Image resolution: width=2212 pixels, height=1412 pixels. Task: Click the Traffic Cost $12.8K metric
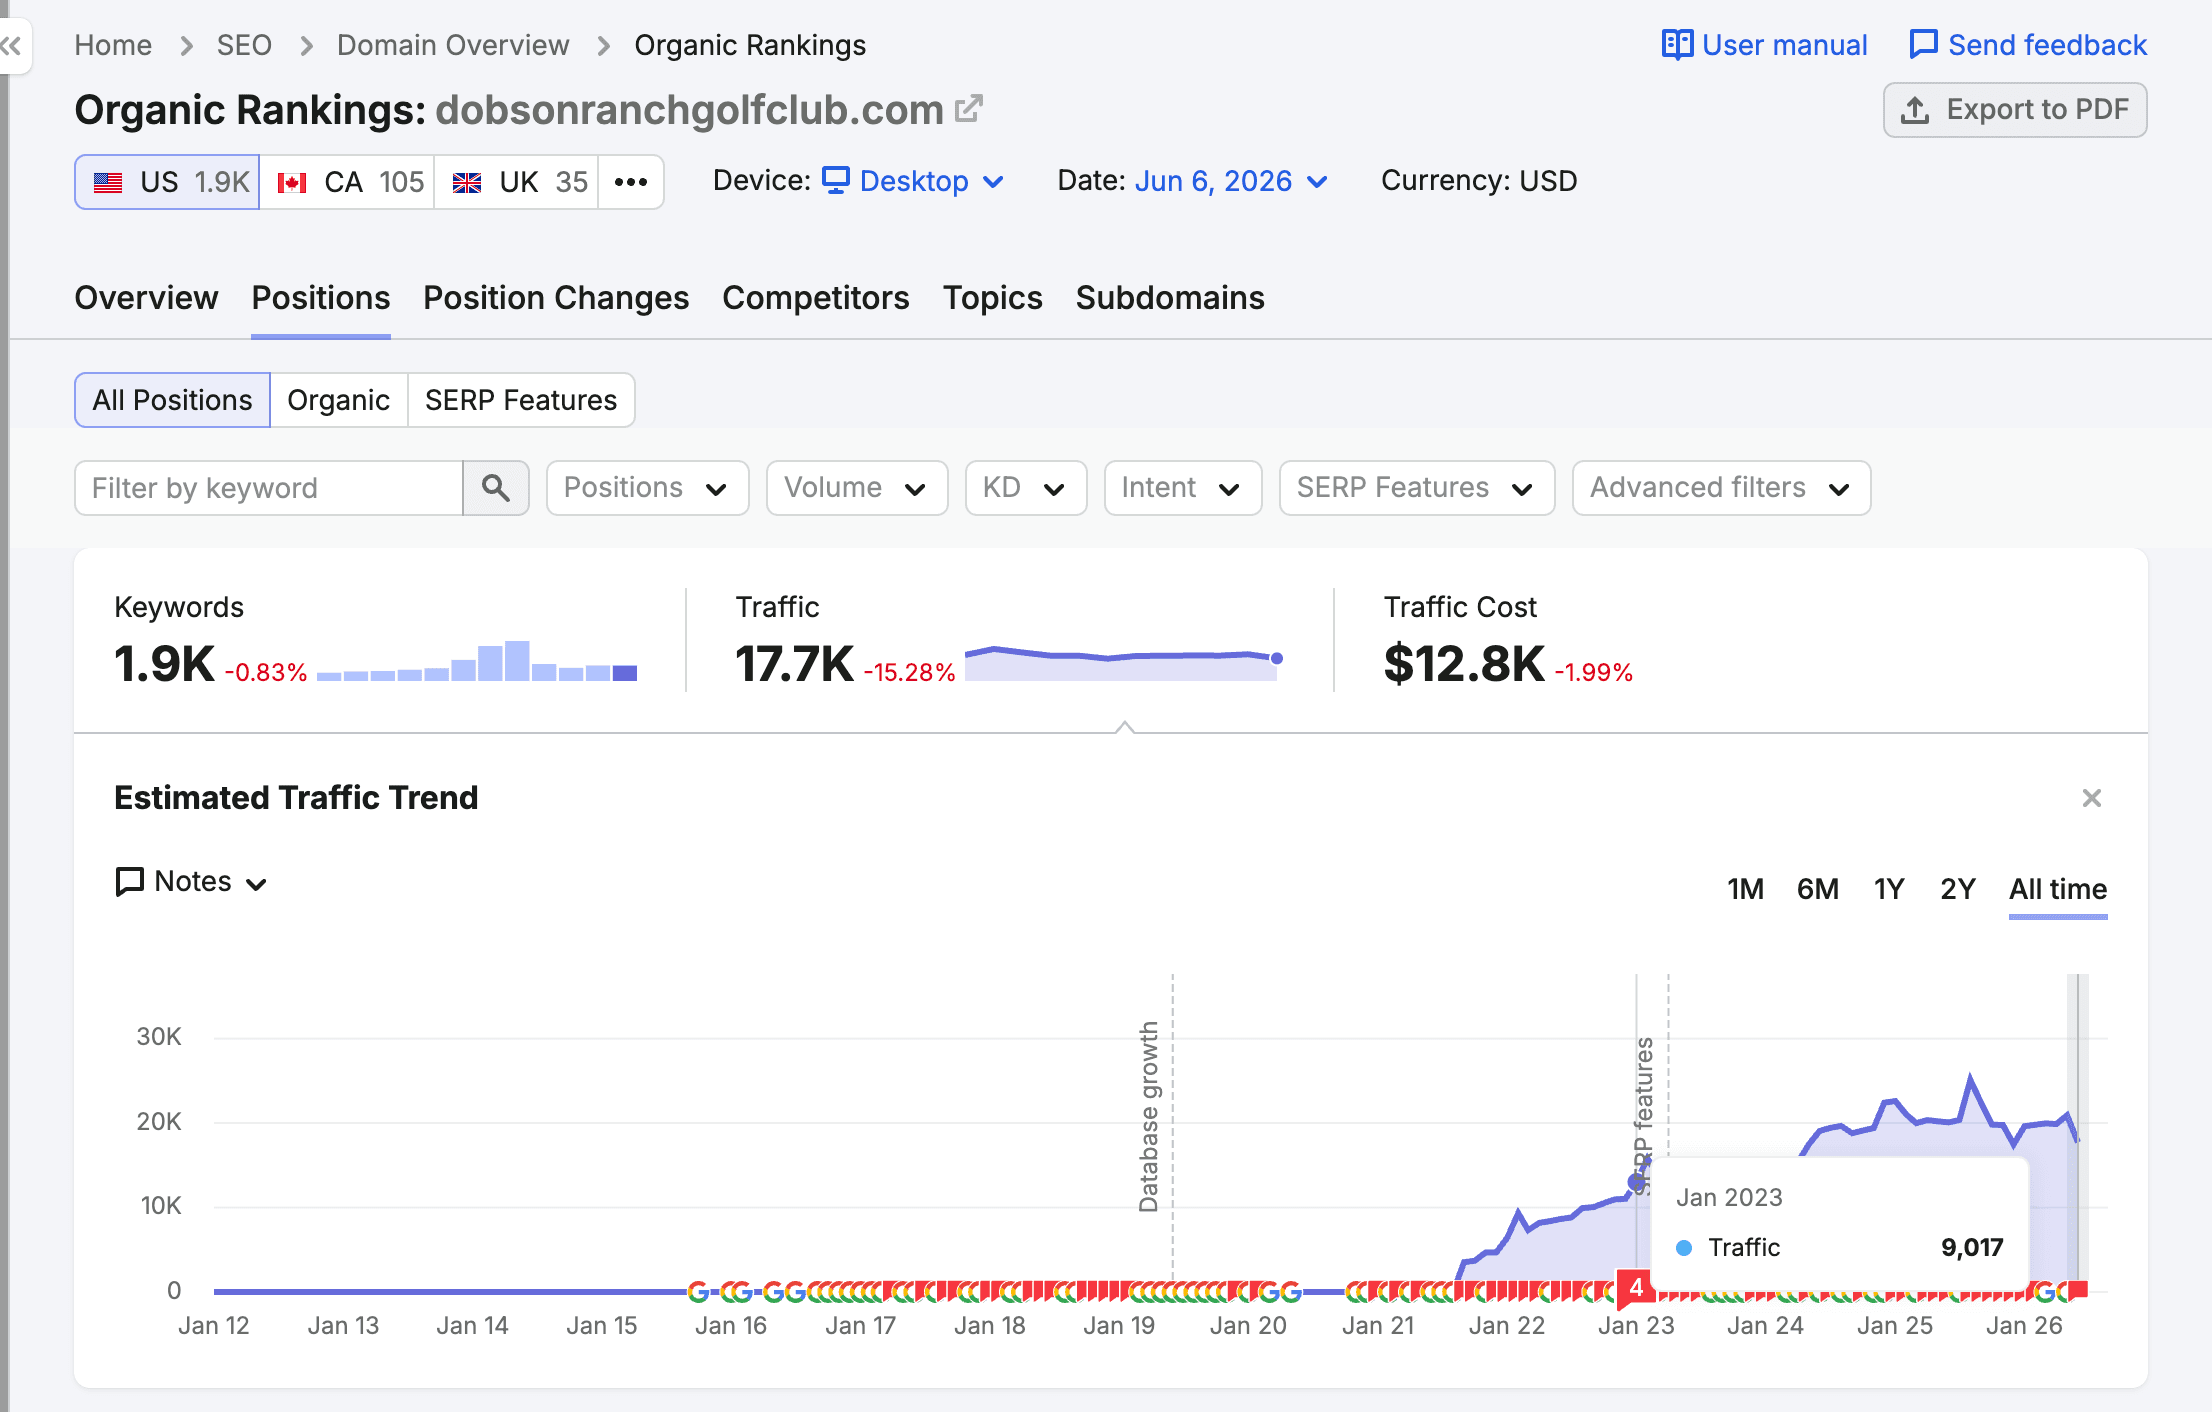point(1464,664)
